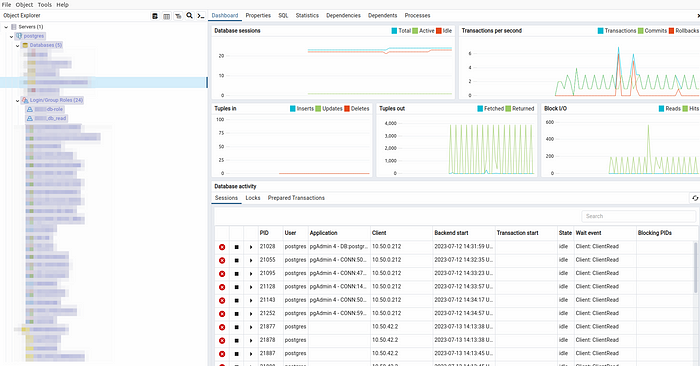Viewport: 700px width, 366px height.
Task: Cancel active query for PID 21878
Action: click(x=237, y=341)
